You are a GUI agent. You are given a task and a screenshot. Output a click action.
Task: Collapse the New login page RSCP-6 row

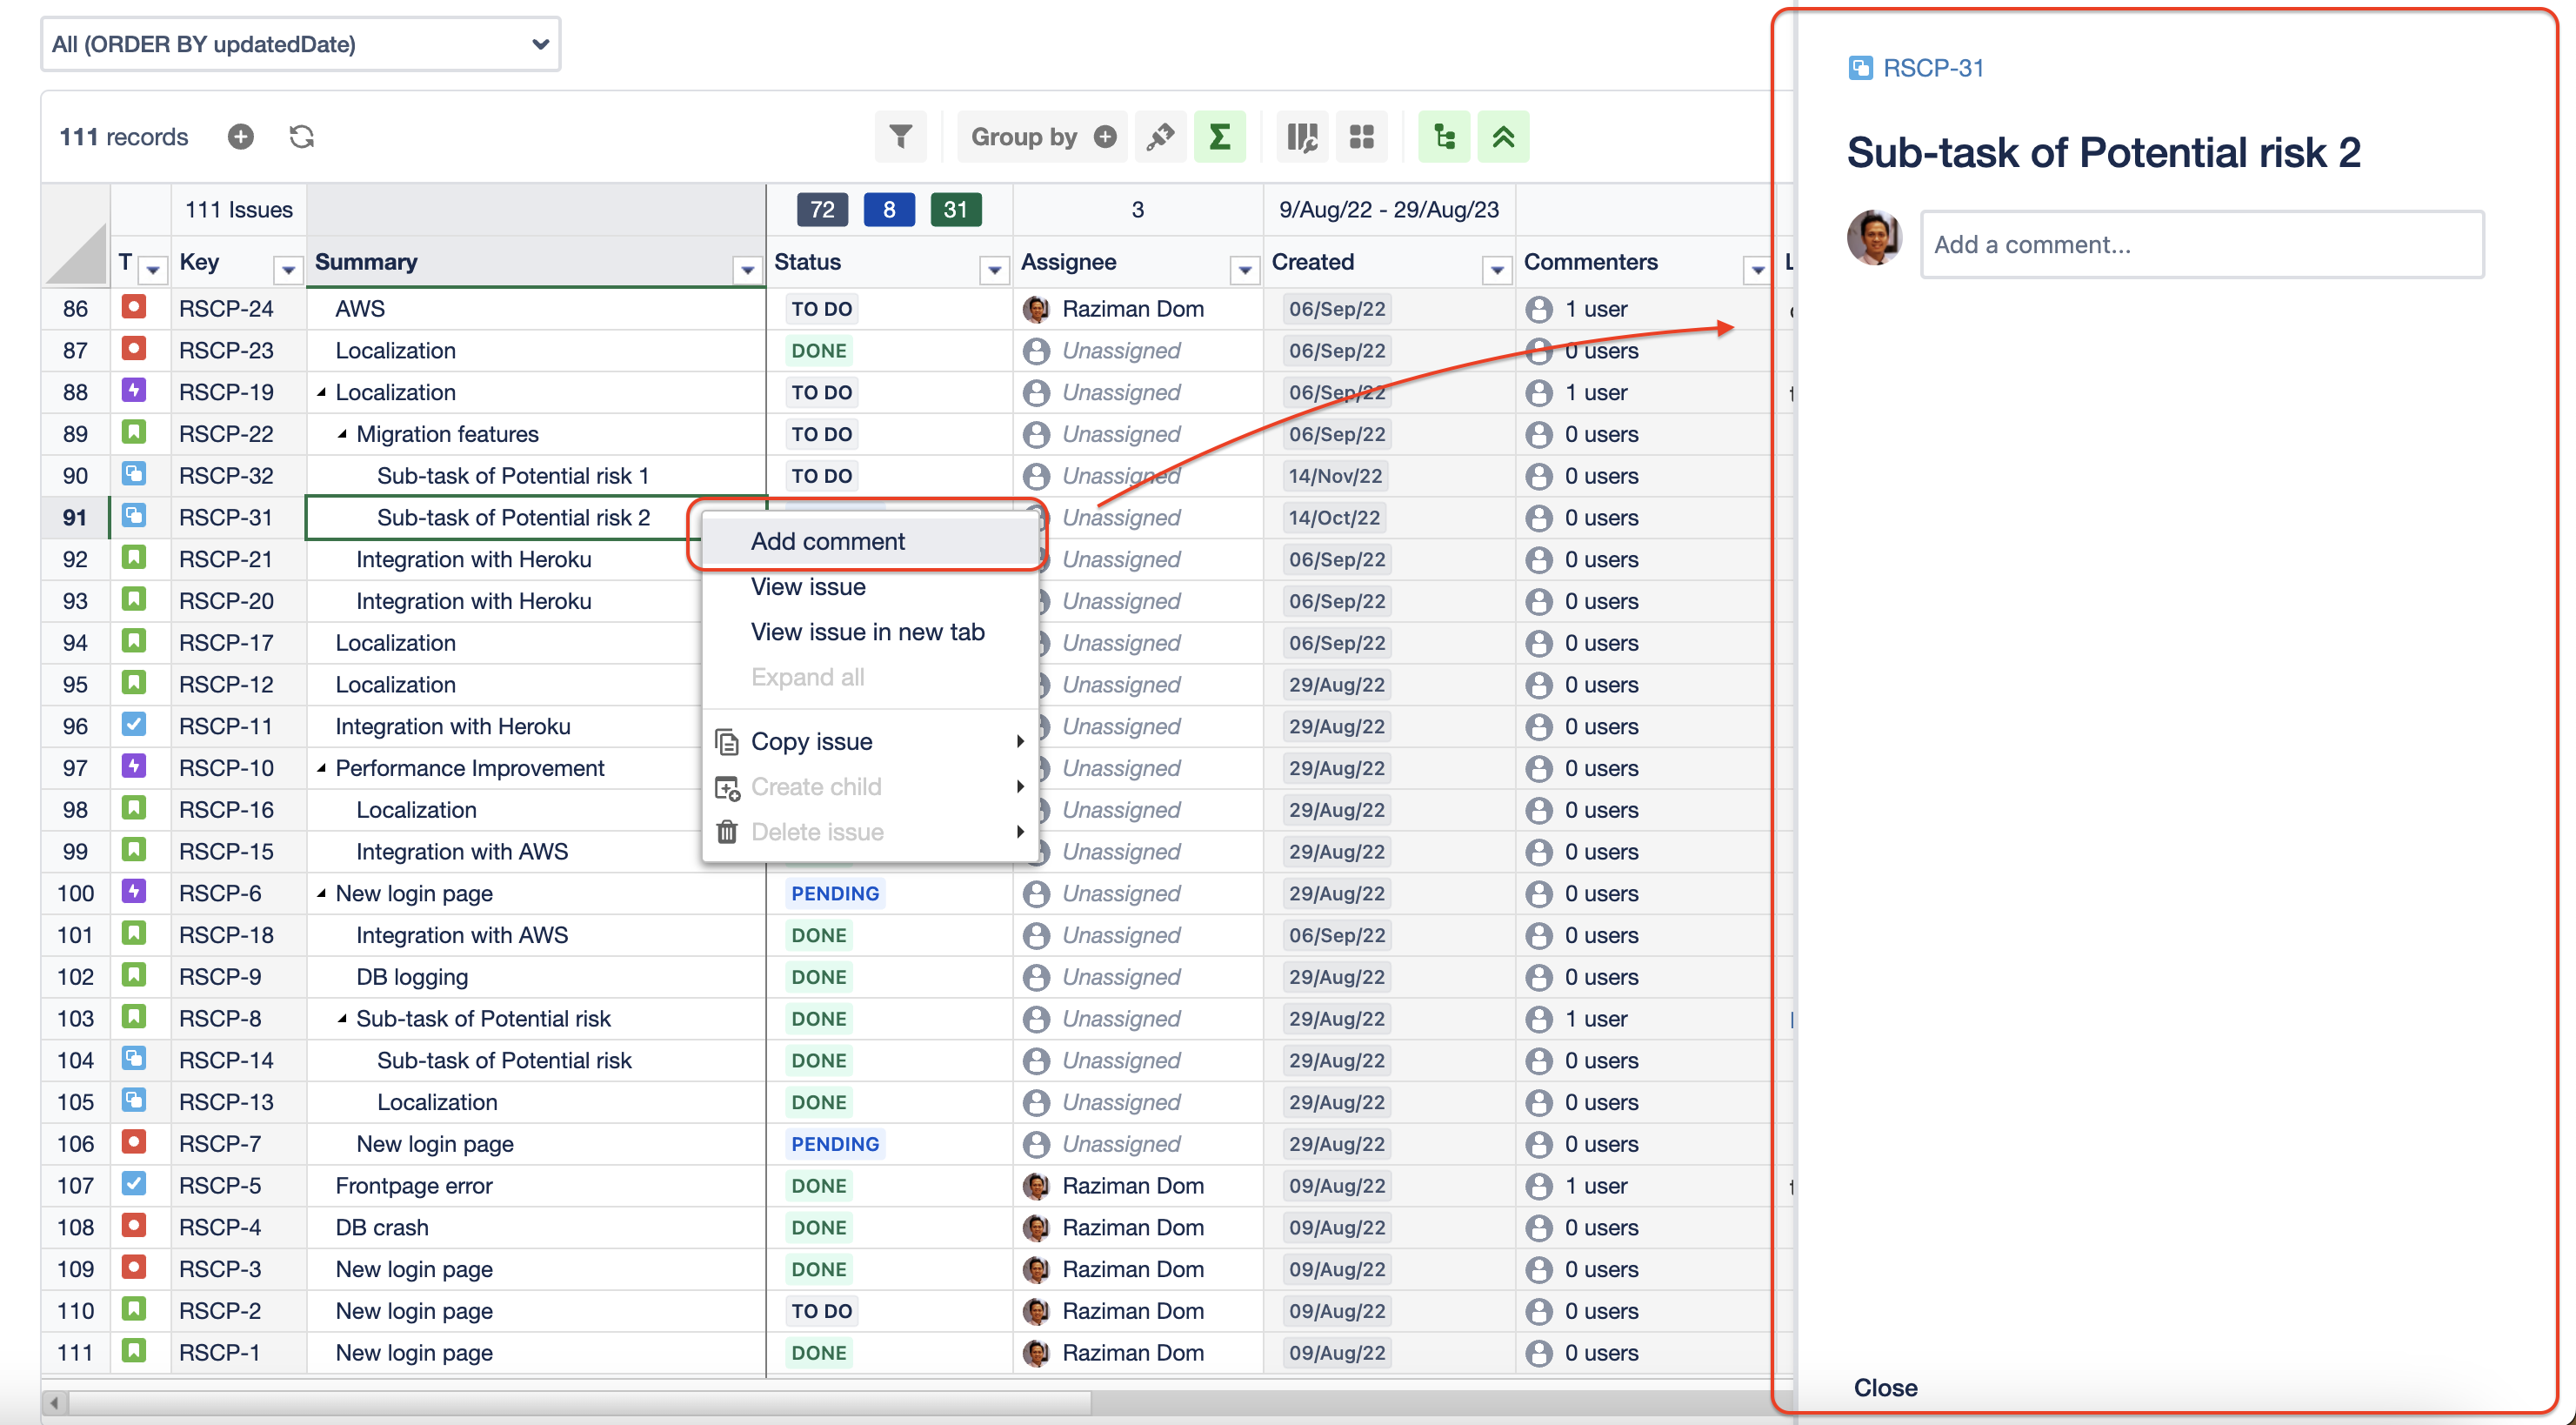click(321, 893)
